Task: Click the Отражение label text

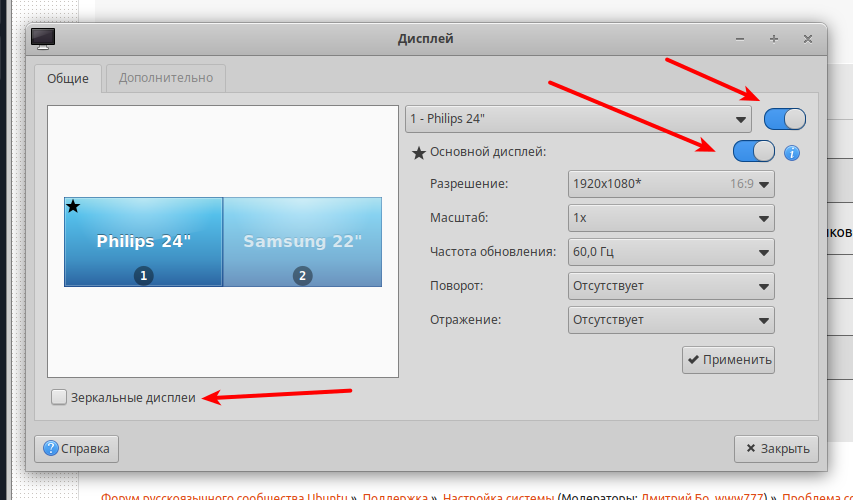Action: tap(466, 320)
